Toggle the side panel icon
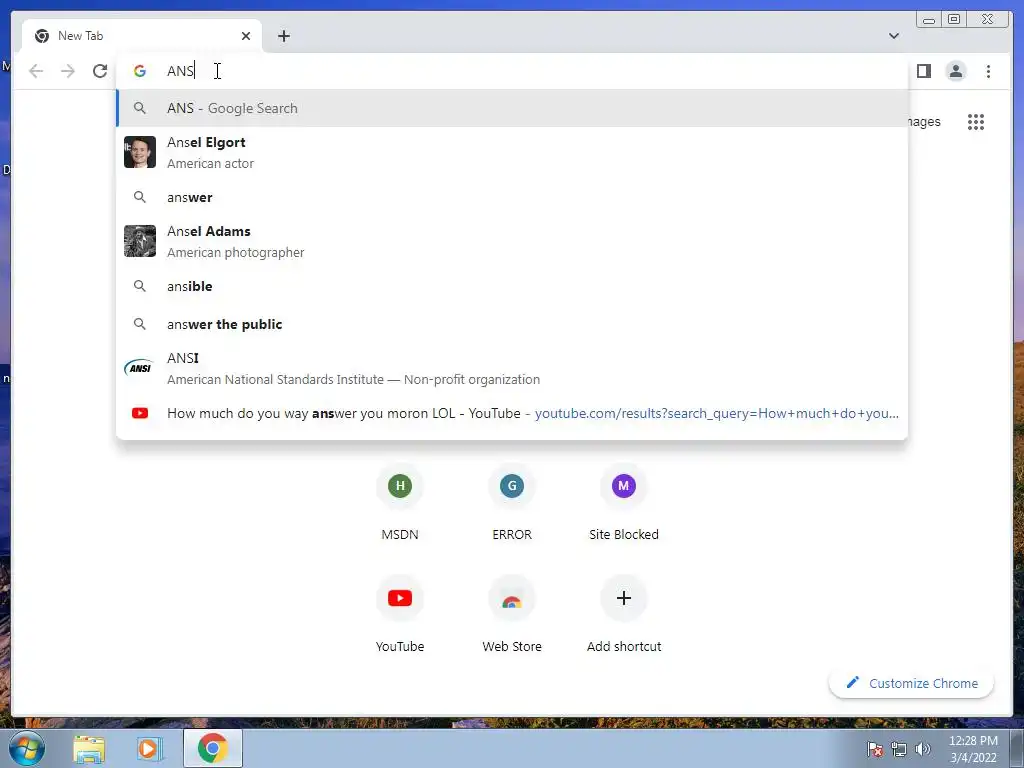Screen dimensions: 1024x768 coord(923,71)
